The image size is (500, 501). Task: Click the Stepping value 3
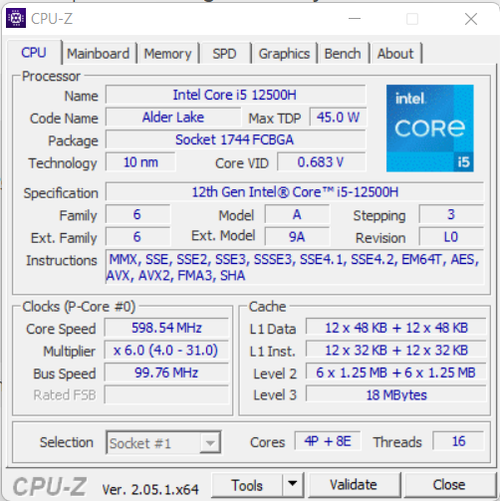tap(451, 214)
